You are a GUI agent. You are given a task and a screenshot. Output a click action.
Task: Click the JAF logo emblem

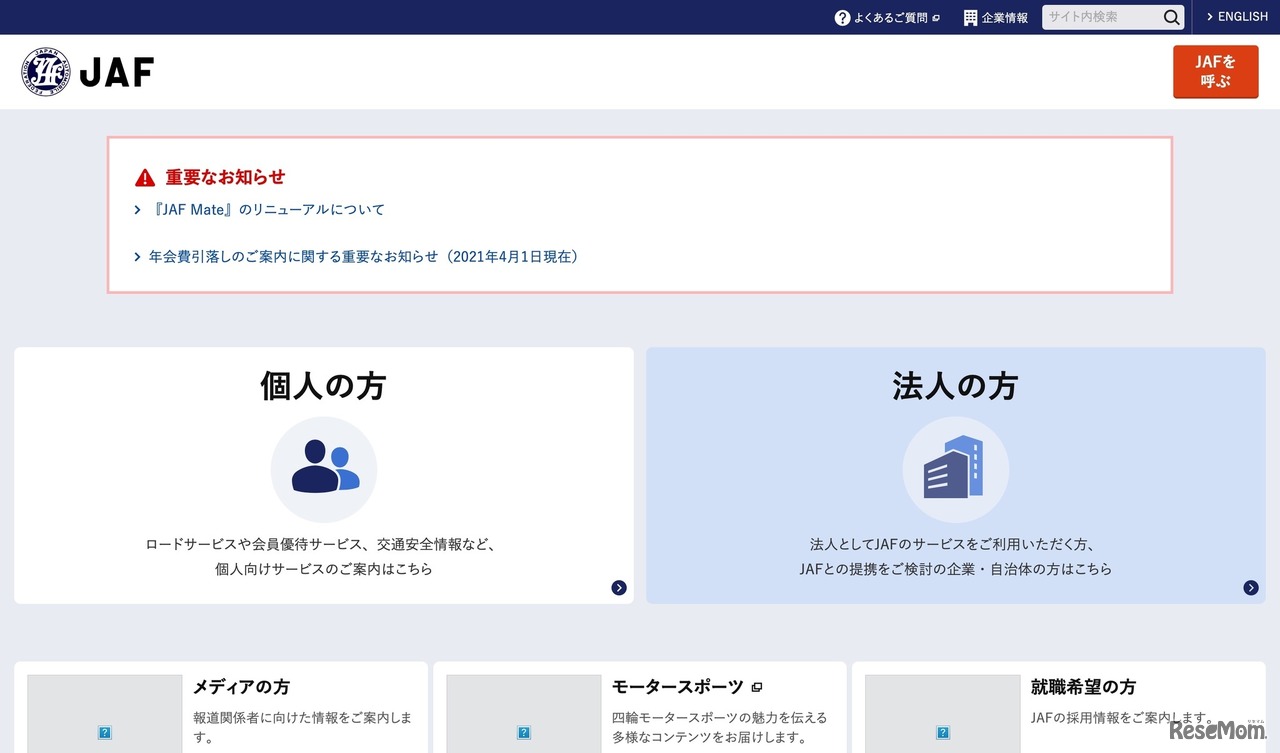pyautogui.click(x=46, y=72)
